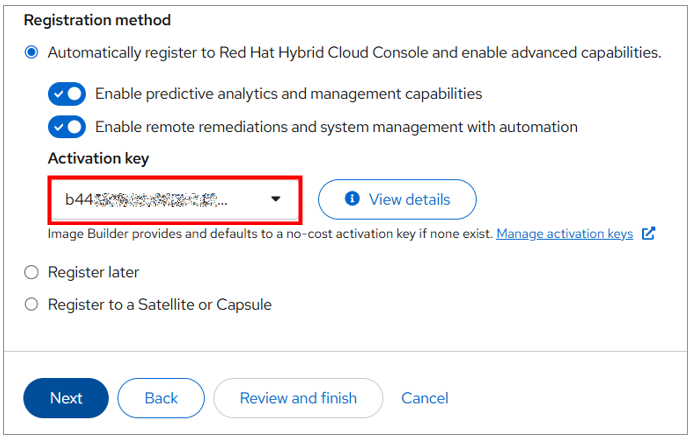Go back with the Back button
The image size is (692, 441).
(161, 398)
